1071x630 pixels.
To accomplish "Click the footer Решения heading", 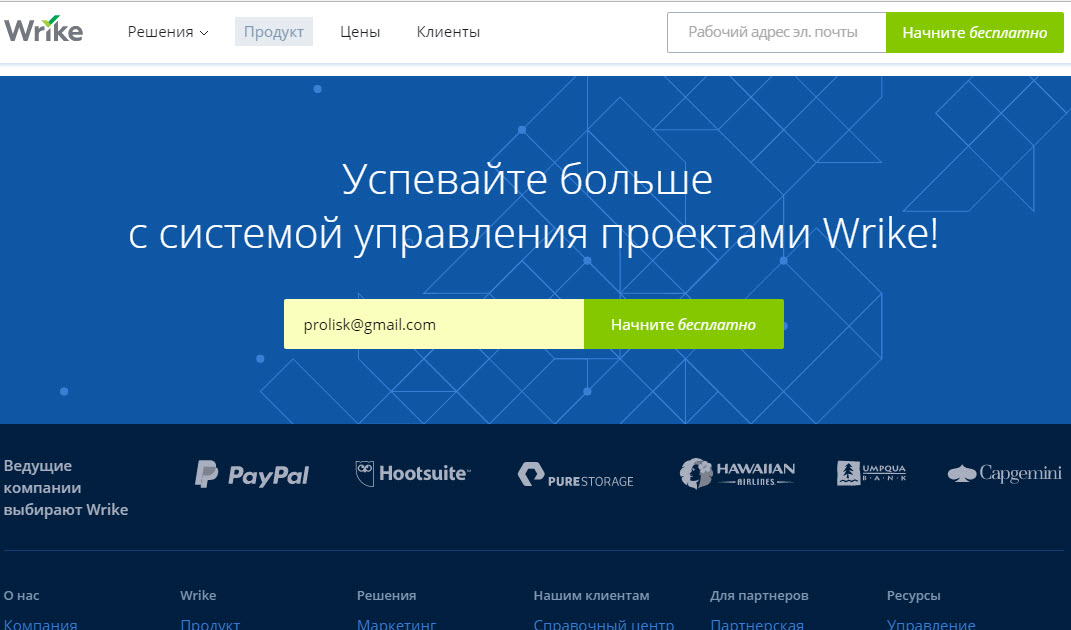I will [x=387, y=595].
